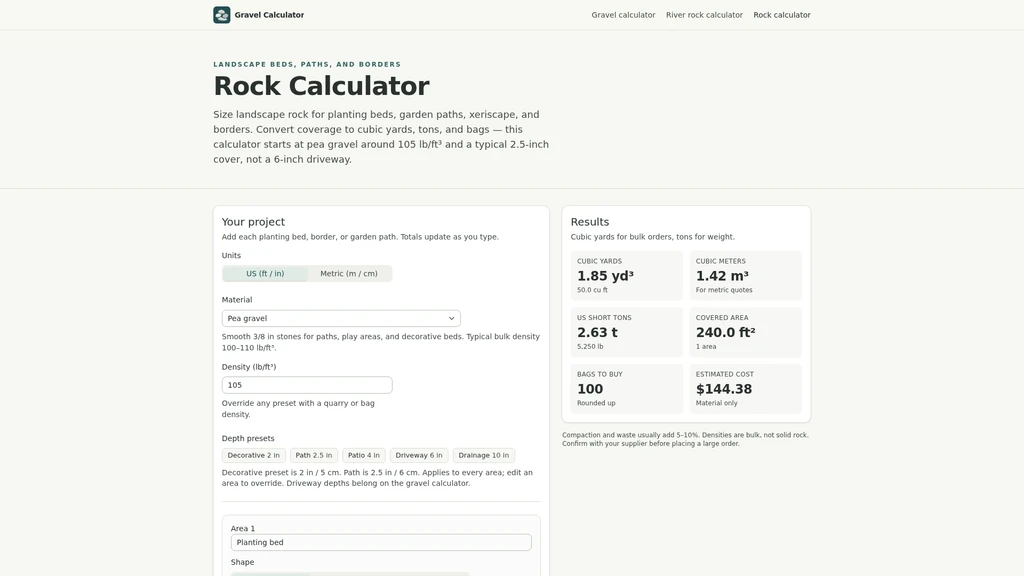Click the Area 1 name field Planting bed
1024x576 pixels.
(x=381, y=542)
